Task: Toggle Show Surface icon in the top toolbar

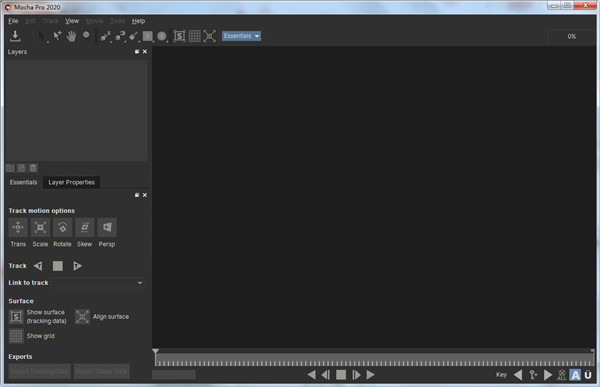Action: click(179, 36)
